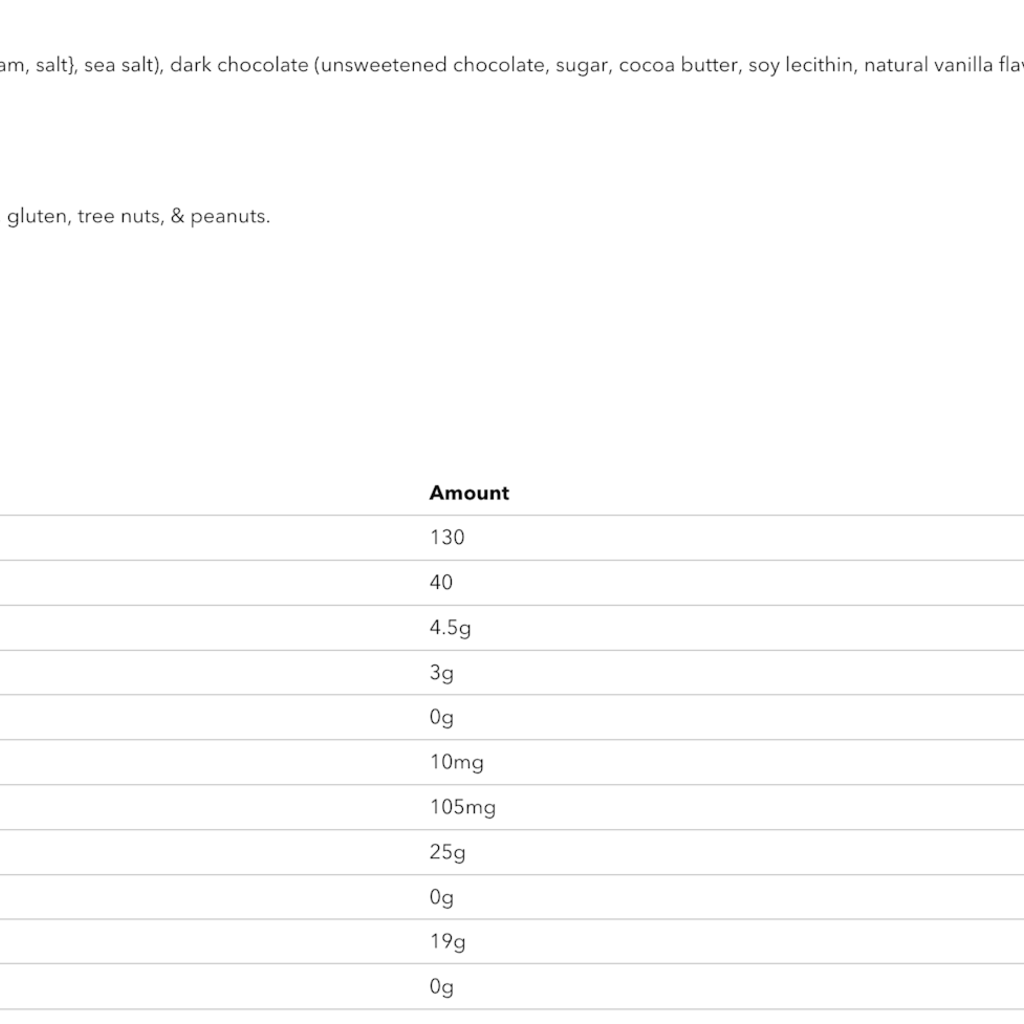Select the 0g value directly below 25g
This screenshot has width=1024, height=1024.
click(441, 898)
